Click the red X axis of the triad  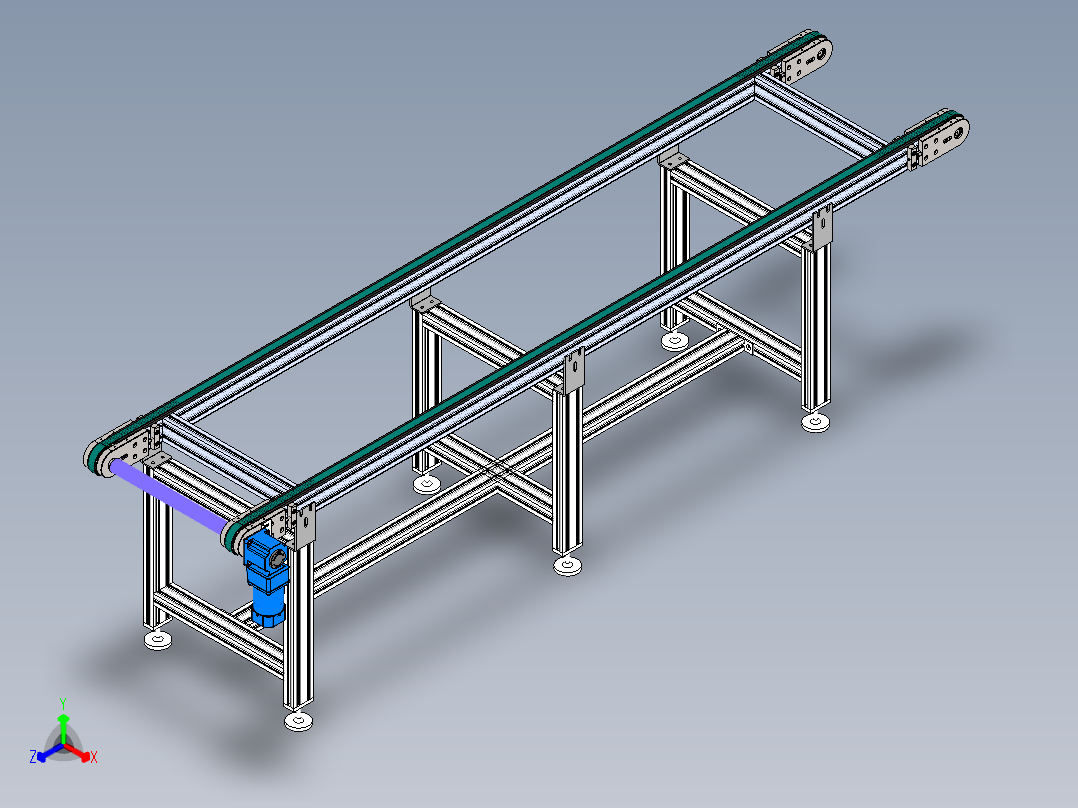pos(78,752)
